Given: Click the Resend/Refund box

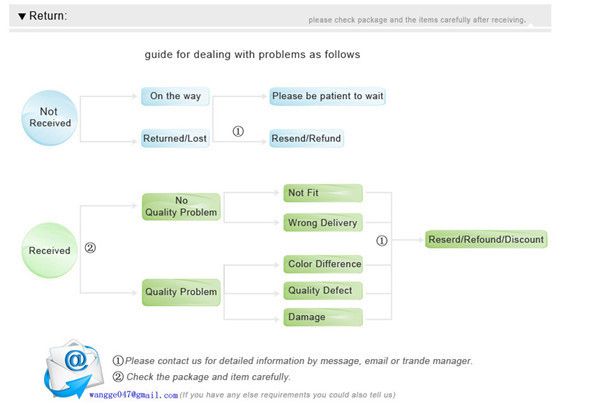Looking at the screenshot, I should pyautogui.click(x=307, y=138).
